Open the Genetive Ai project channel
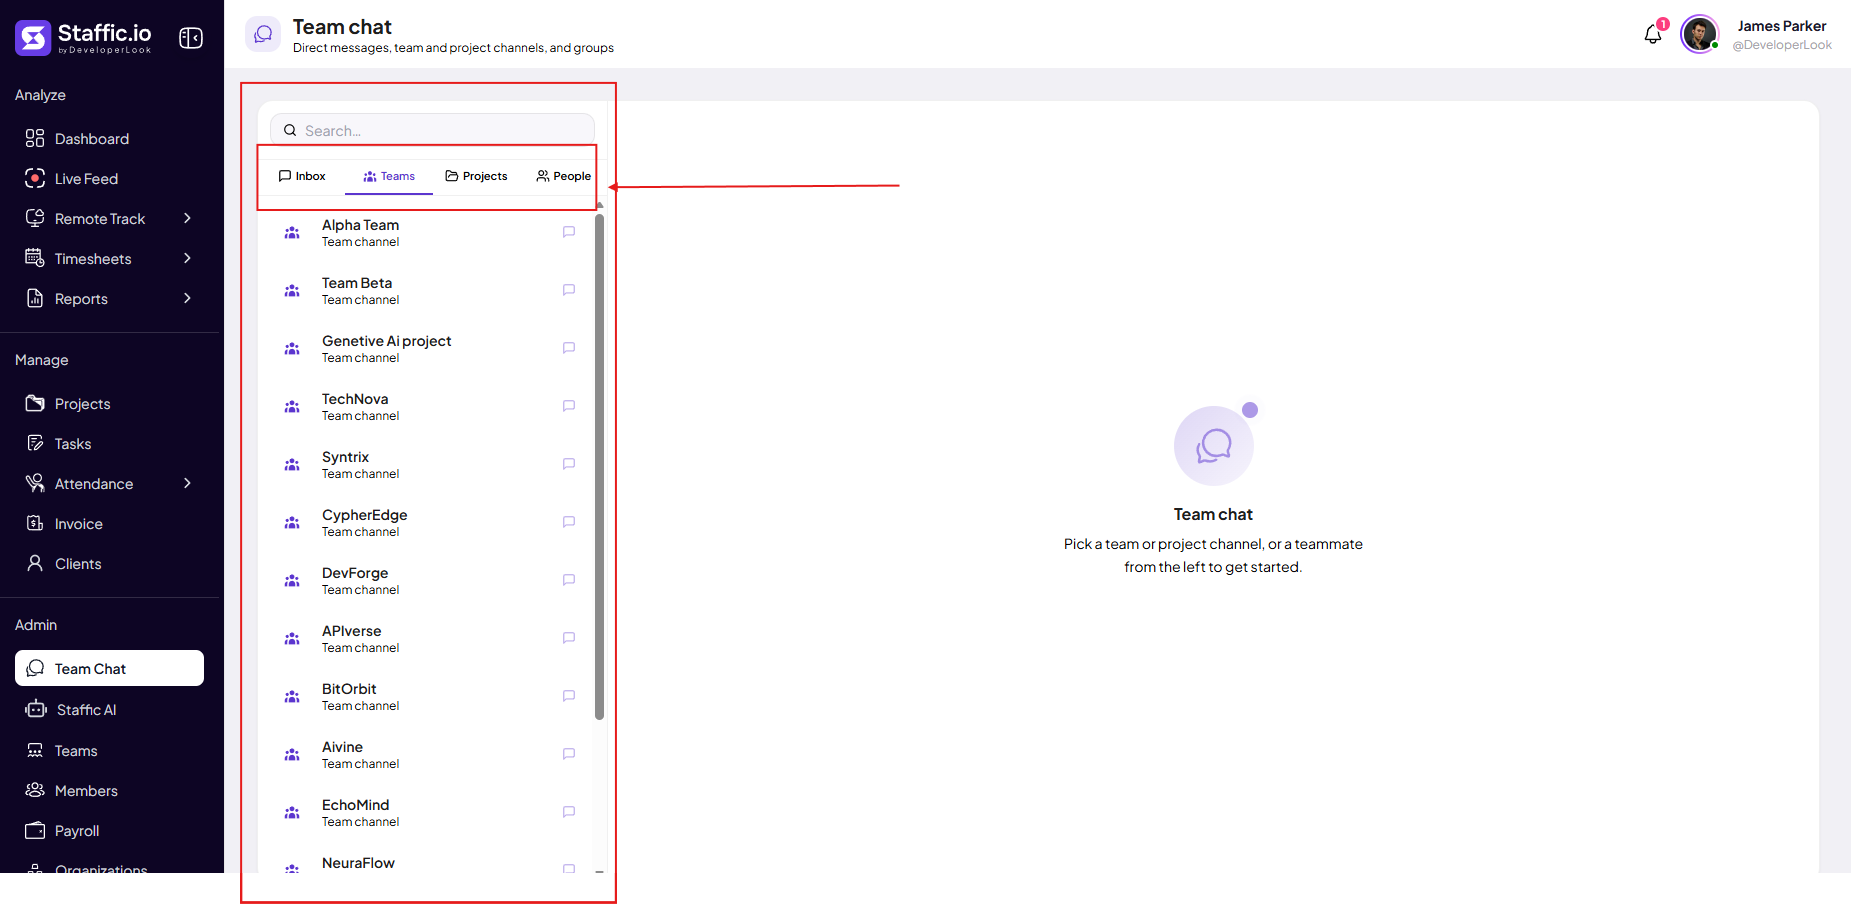Screen dimensions: 1851x904 (x=427, y=349)
